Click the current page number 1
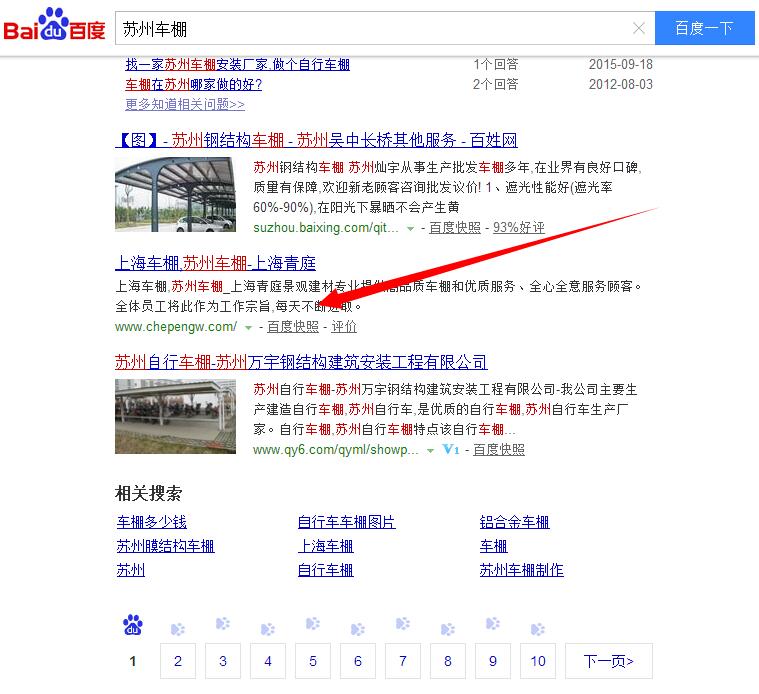Image resolution: width=759 pixels, height=694 pixels. coord(133,661)
